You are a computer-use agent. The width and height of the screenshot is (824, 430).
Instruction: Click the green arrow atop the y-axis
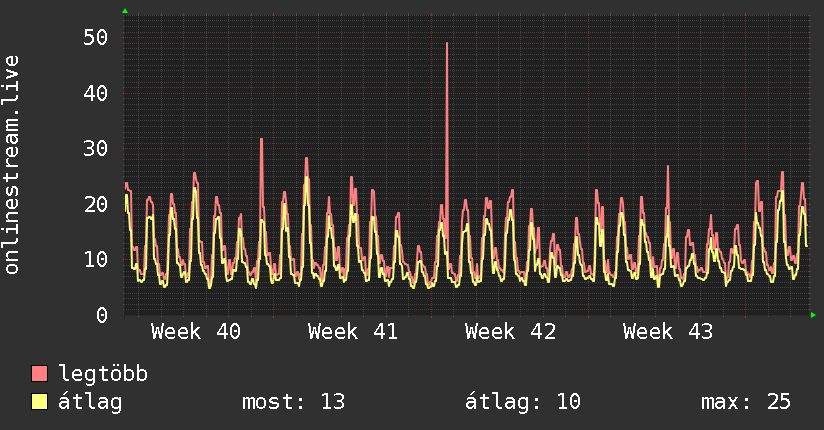125,11
